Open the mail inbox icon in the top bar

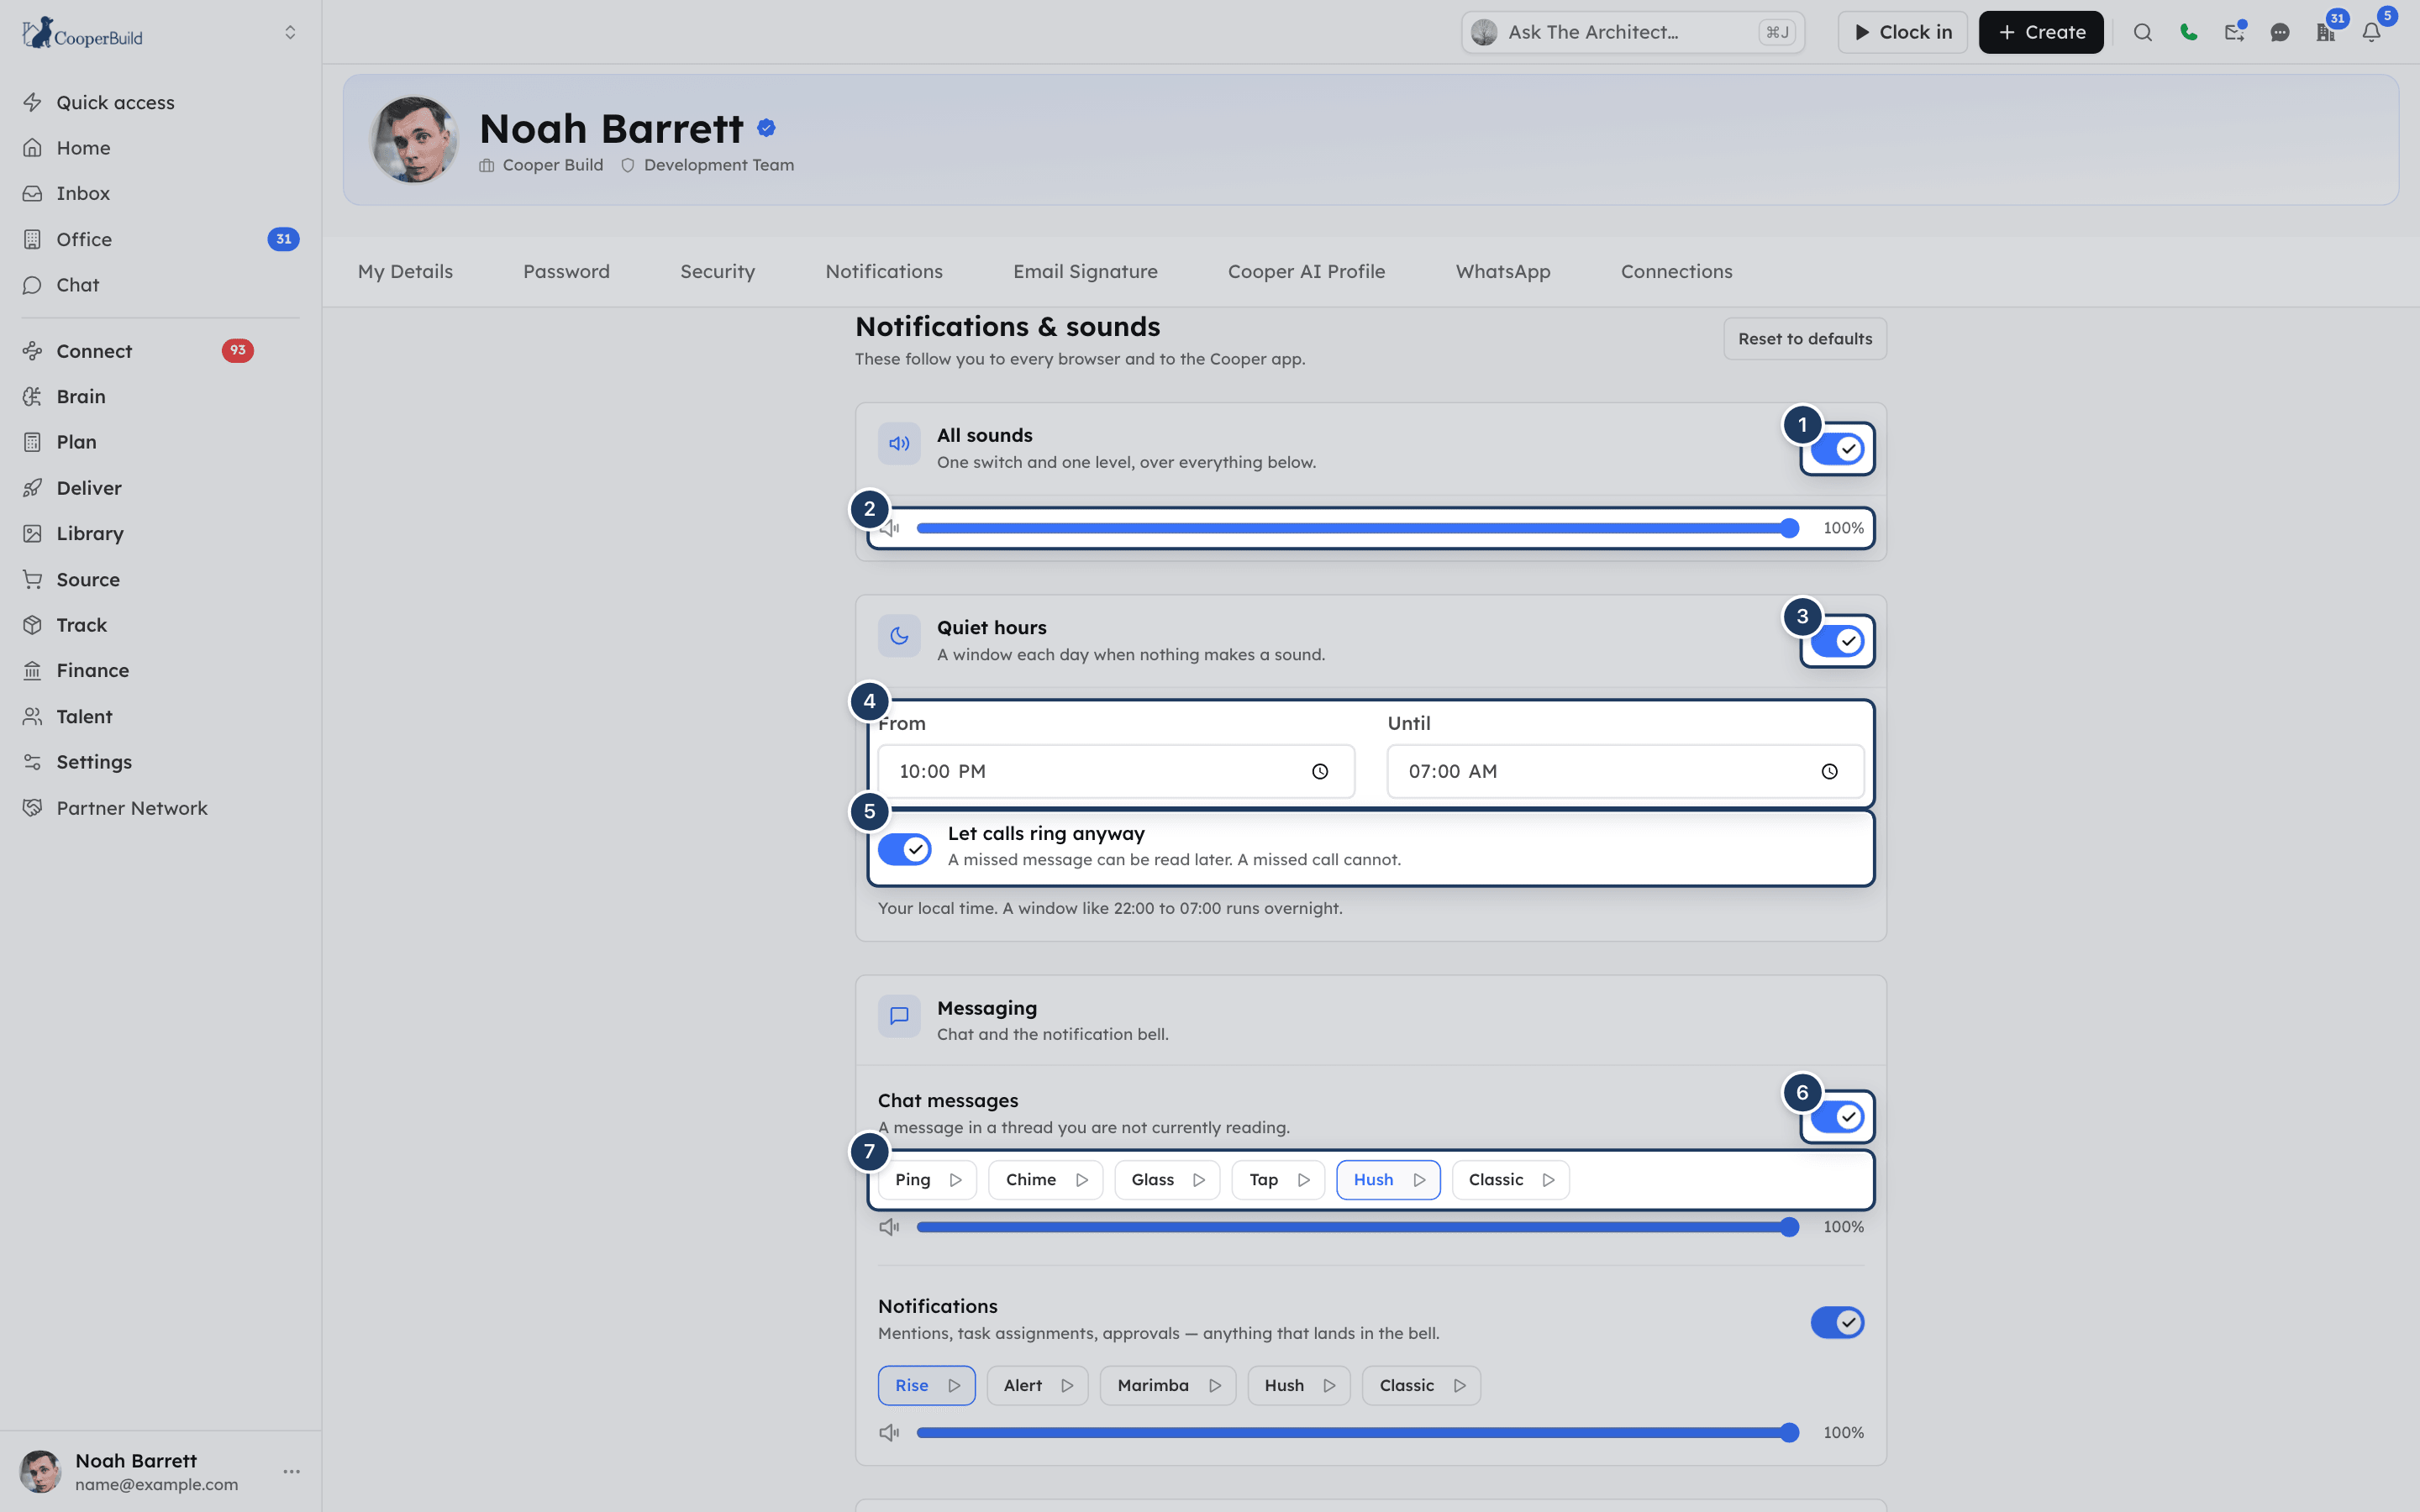coord(2234,32)
